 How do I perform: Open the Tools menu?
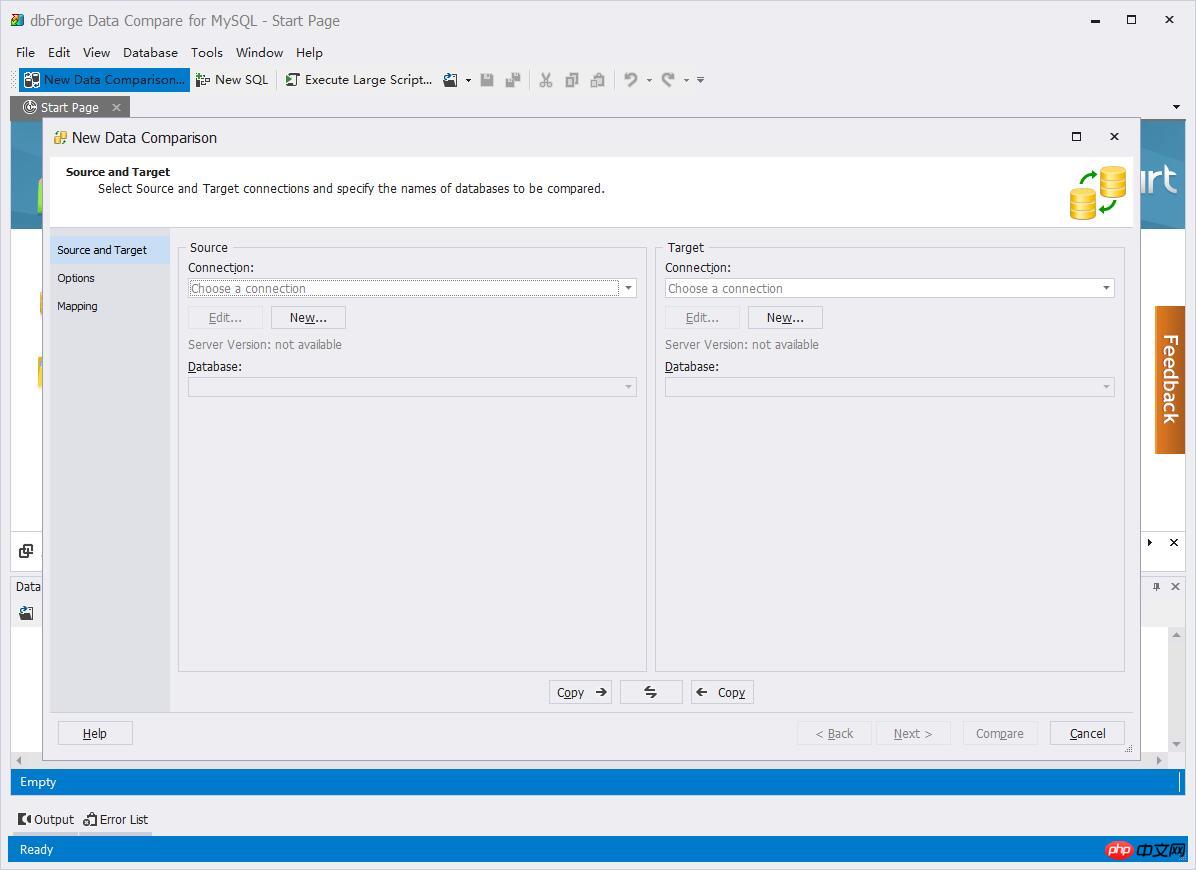coord(206,52)
